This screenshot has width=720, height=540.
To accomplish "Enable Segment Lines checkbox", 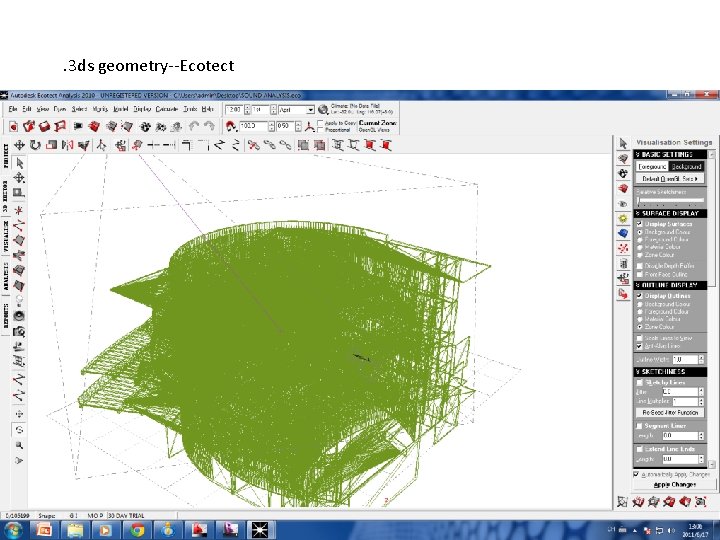I will 639,426.
